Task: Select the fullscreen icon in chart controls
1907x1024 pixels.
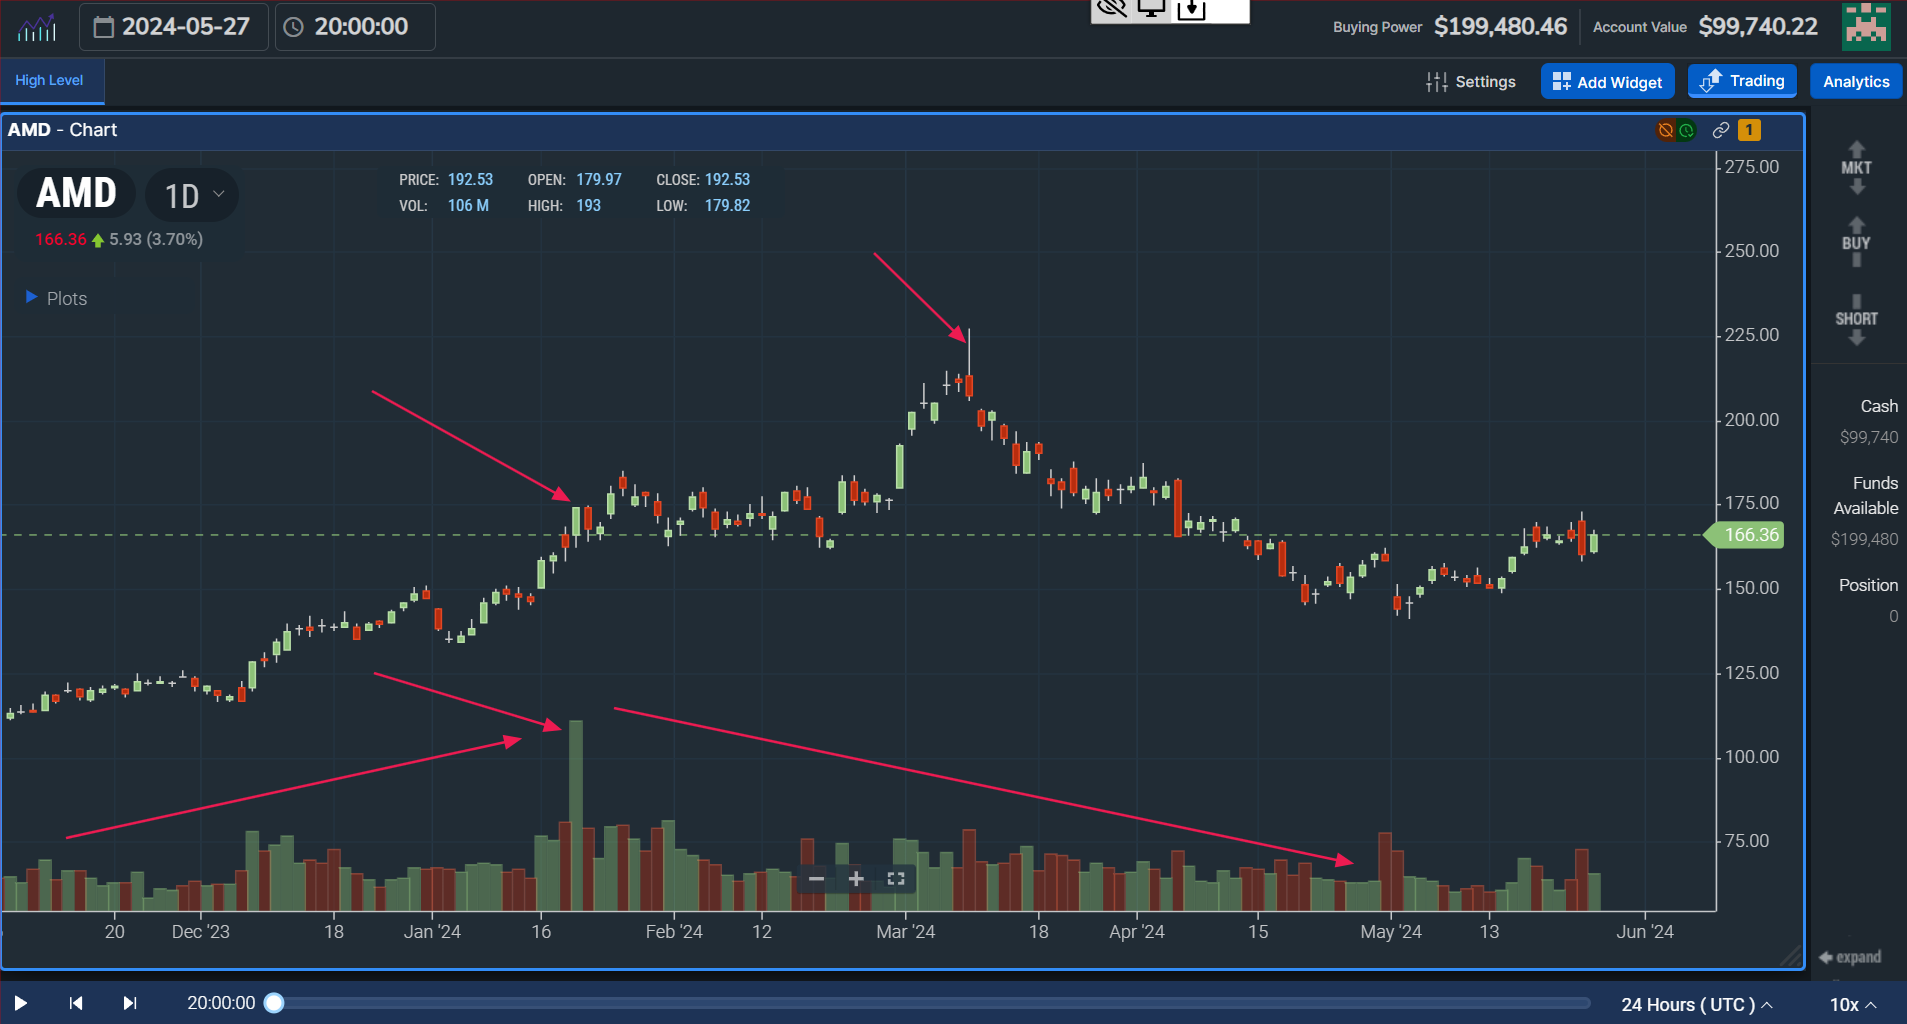Action: 895,878
